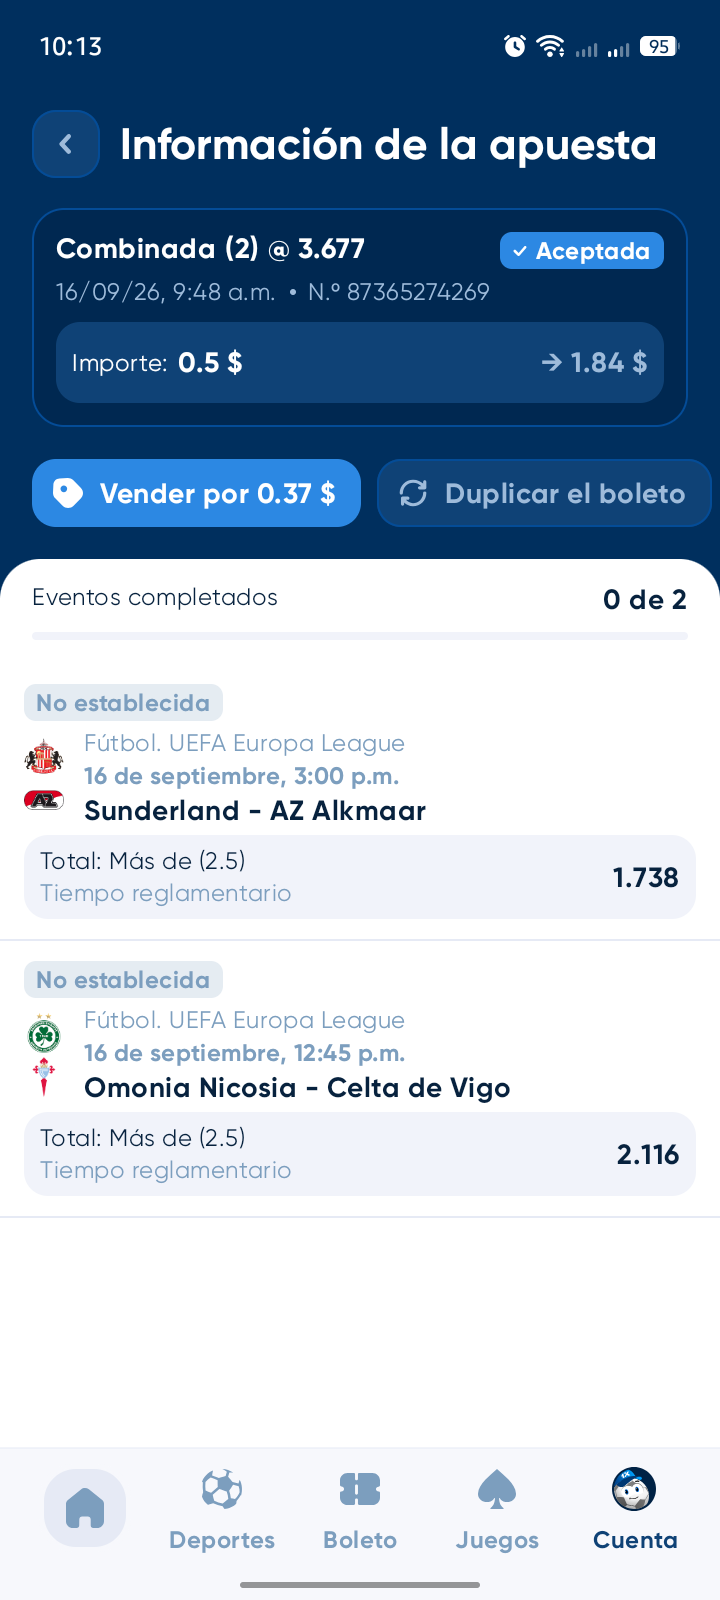
Task: Tap the Celta de Vigo crest
Action: [44, 1077]
